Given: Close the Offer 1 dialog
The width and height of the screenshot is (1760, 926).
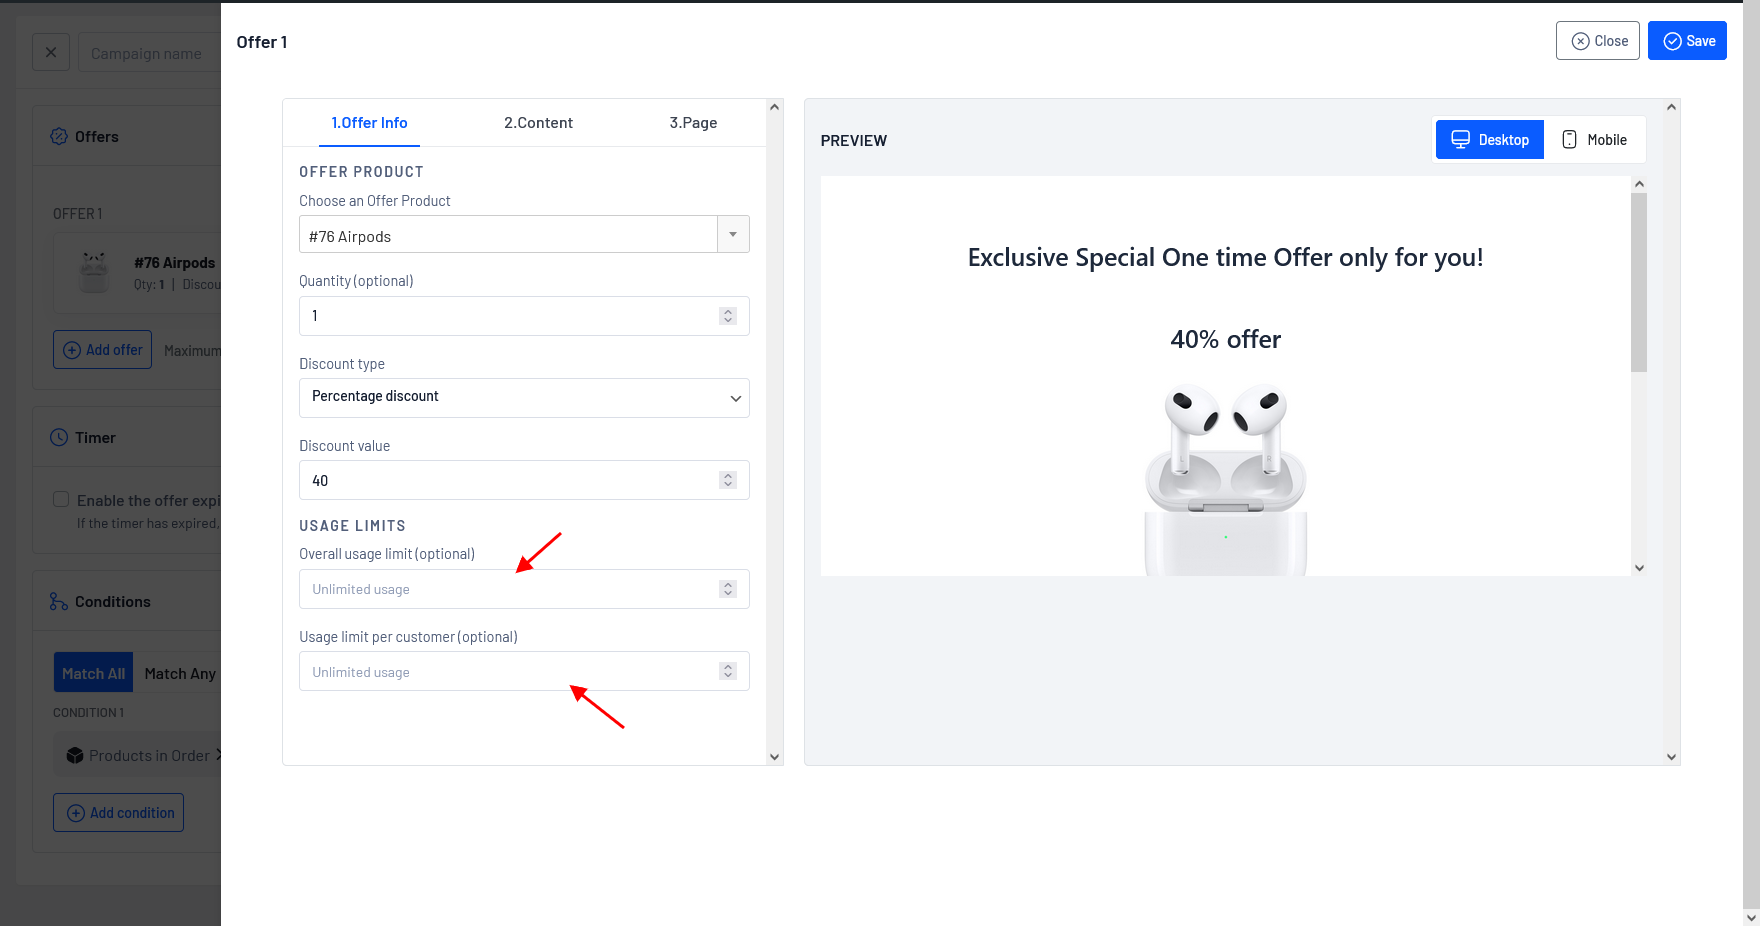Looking at the screenshot, I should (1597, 41).
